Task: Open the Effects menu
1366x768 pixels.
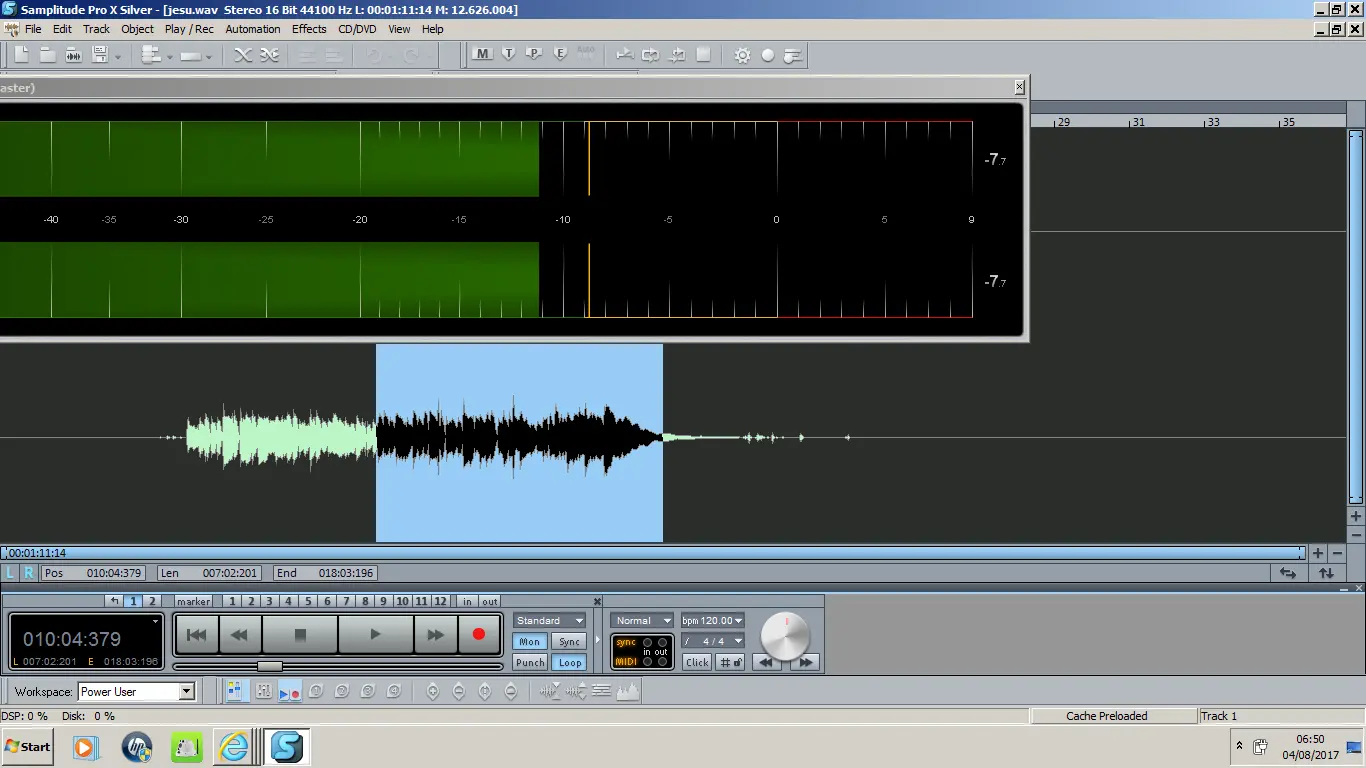Action: tap(309, 29)
